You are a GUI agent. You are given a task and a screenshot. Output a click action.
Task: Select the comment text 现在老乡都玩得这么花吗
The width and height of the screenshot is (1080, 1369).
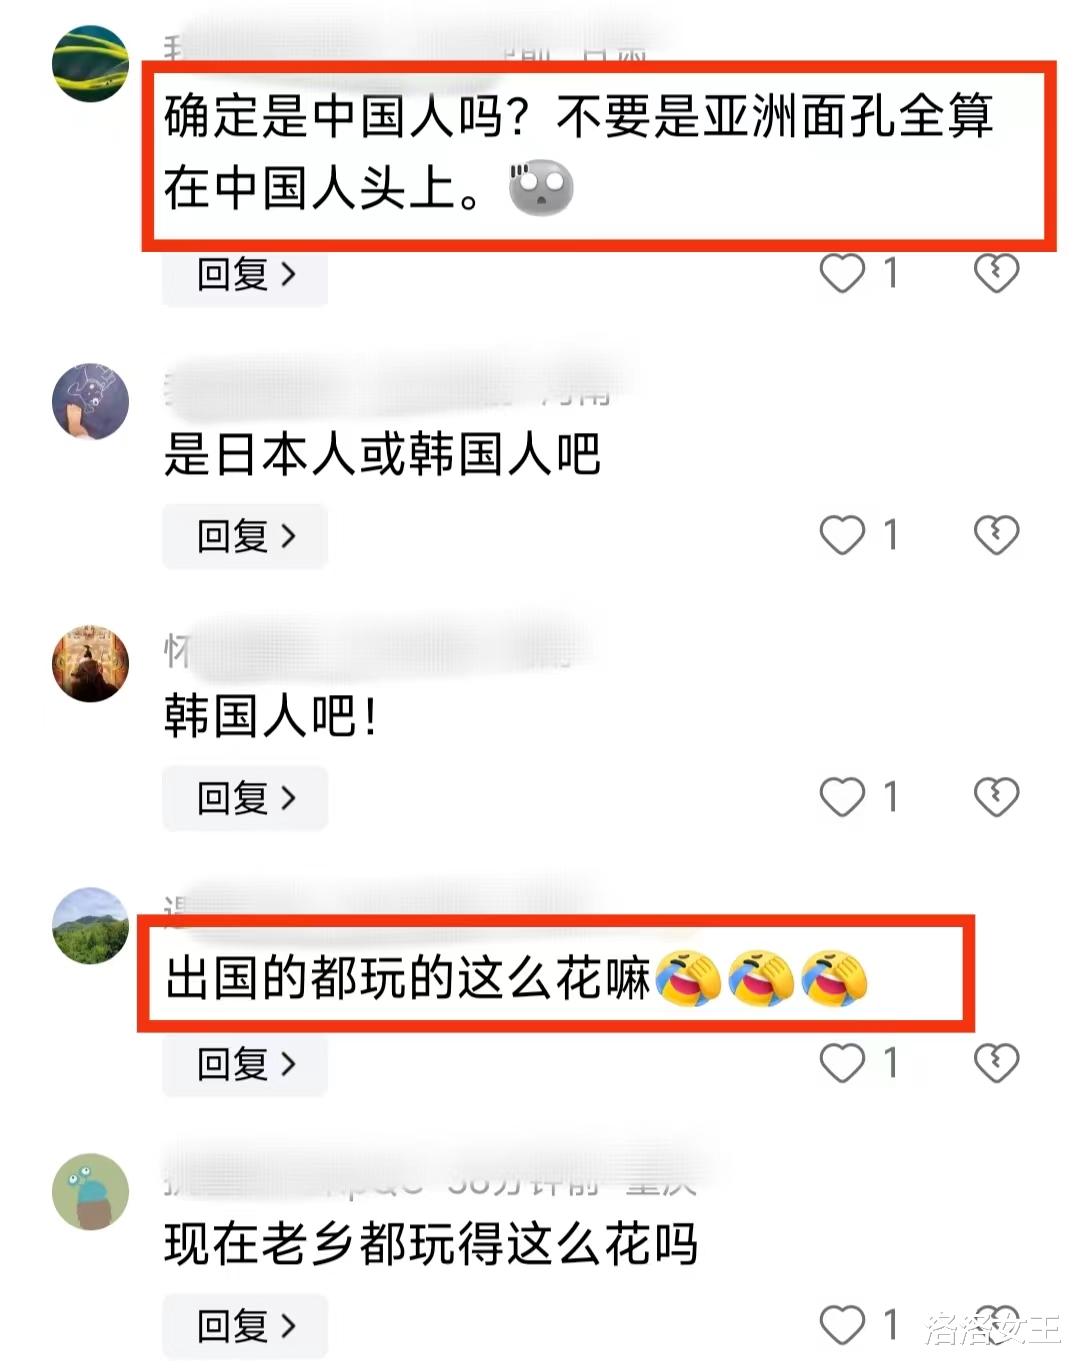coord(430,1245)
